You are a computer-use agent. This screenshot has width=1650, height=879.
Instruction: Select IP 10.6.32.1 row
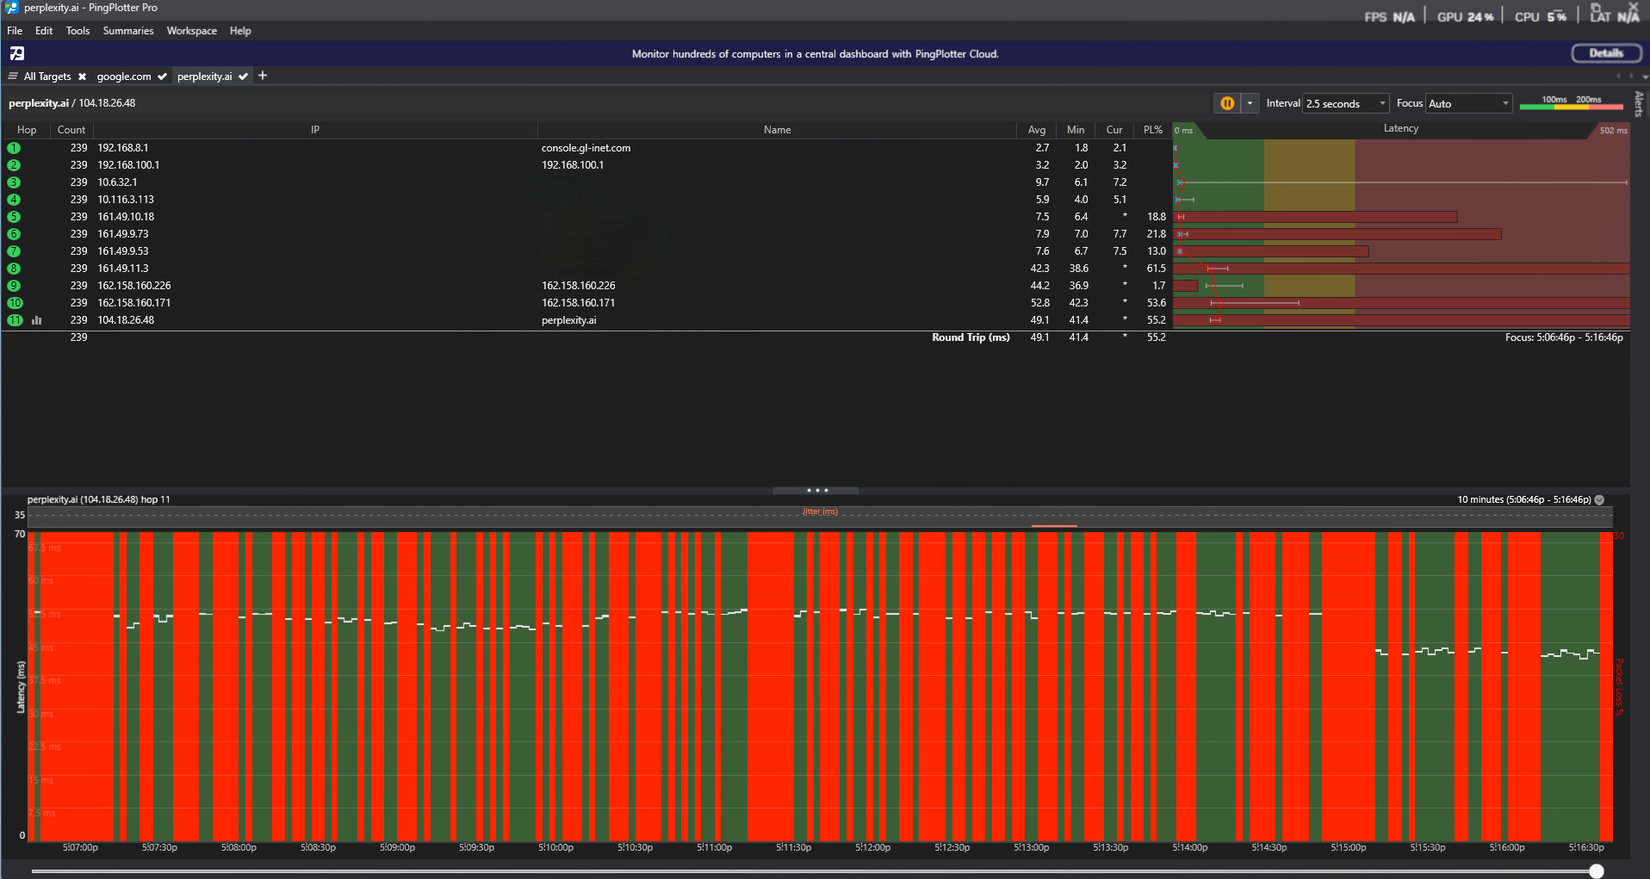pos(117,182)
